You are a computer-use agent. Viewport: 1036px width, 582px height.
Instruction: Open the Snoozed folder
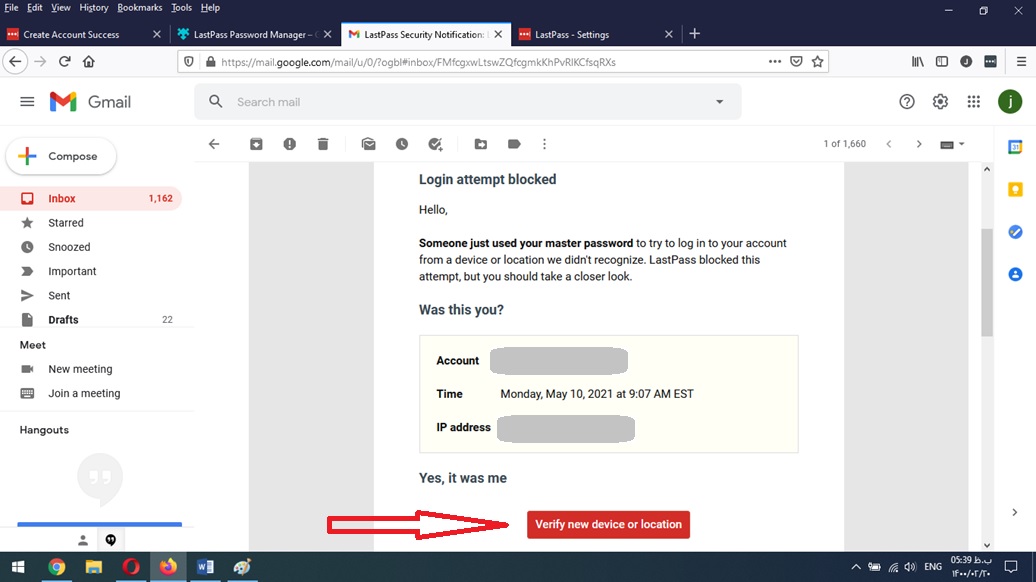[x=91, y=247]
